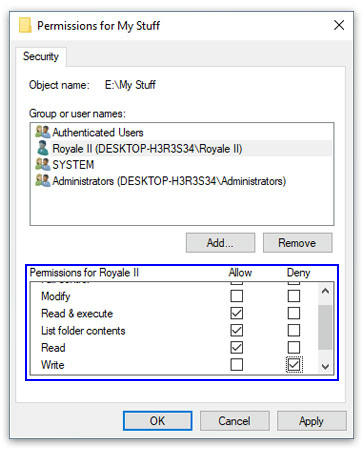Viewport: 364px width, 450px height.
Task: Click the Read & execute permission label
Action: click(77, 313)
